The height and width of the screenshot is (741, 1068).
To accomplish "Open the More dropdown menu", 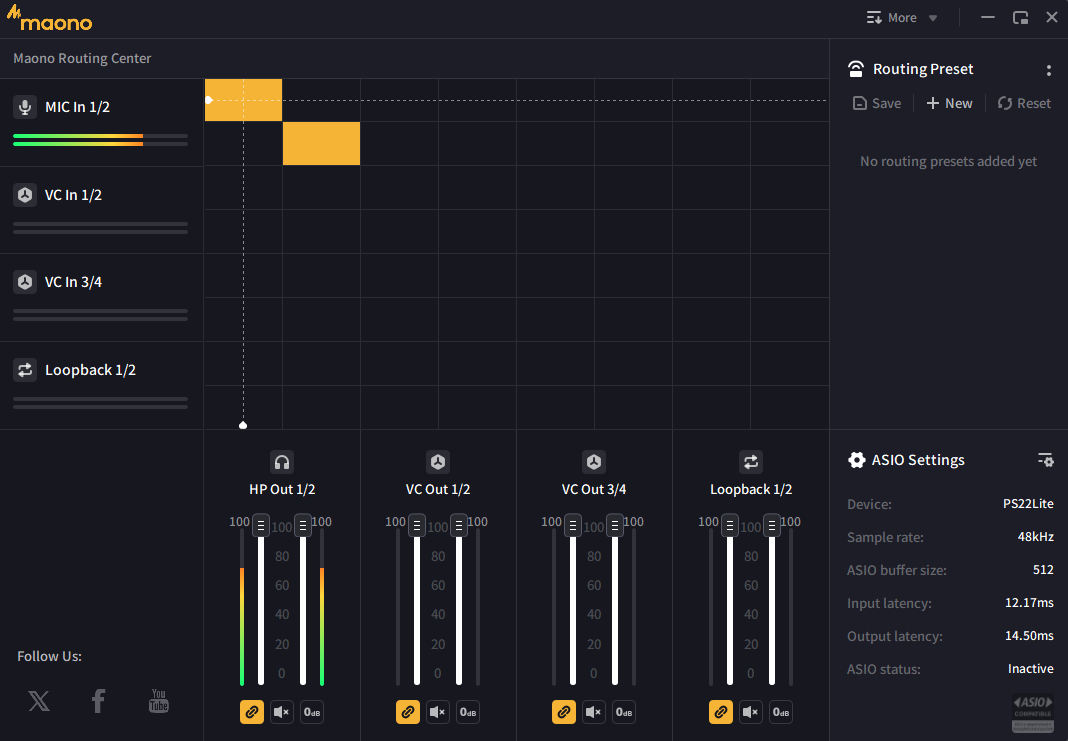I will tap(902, 18).
